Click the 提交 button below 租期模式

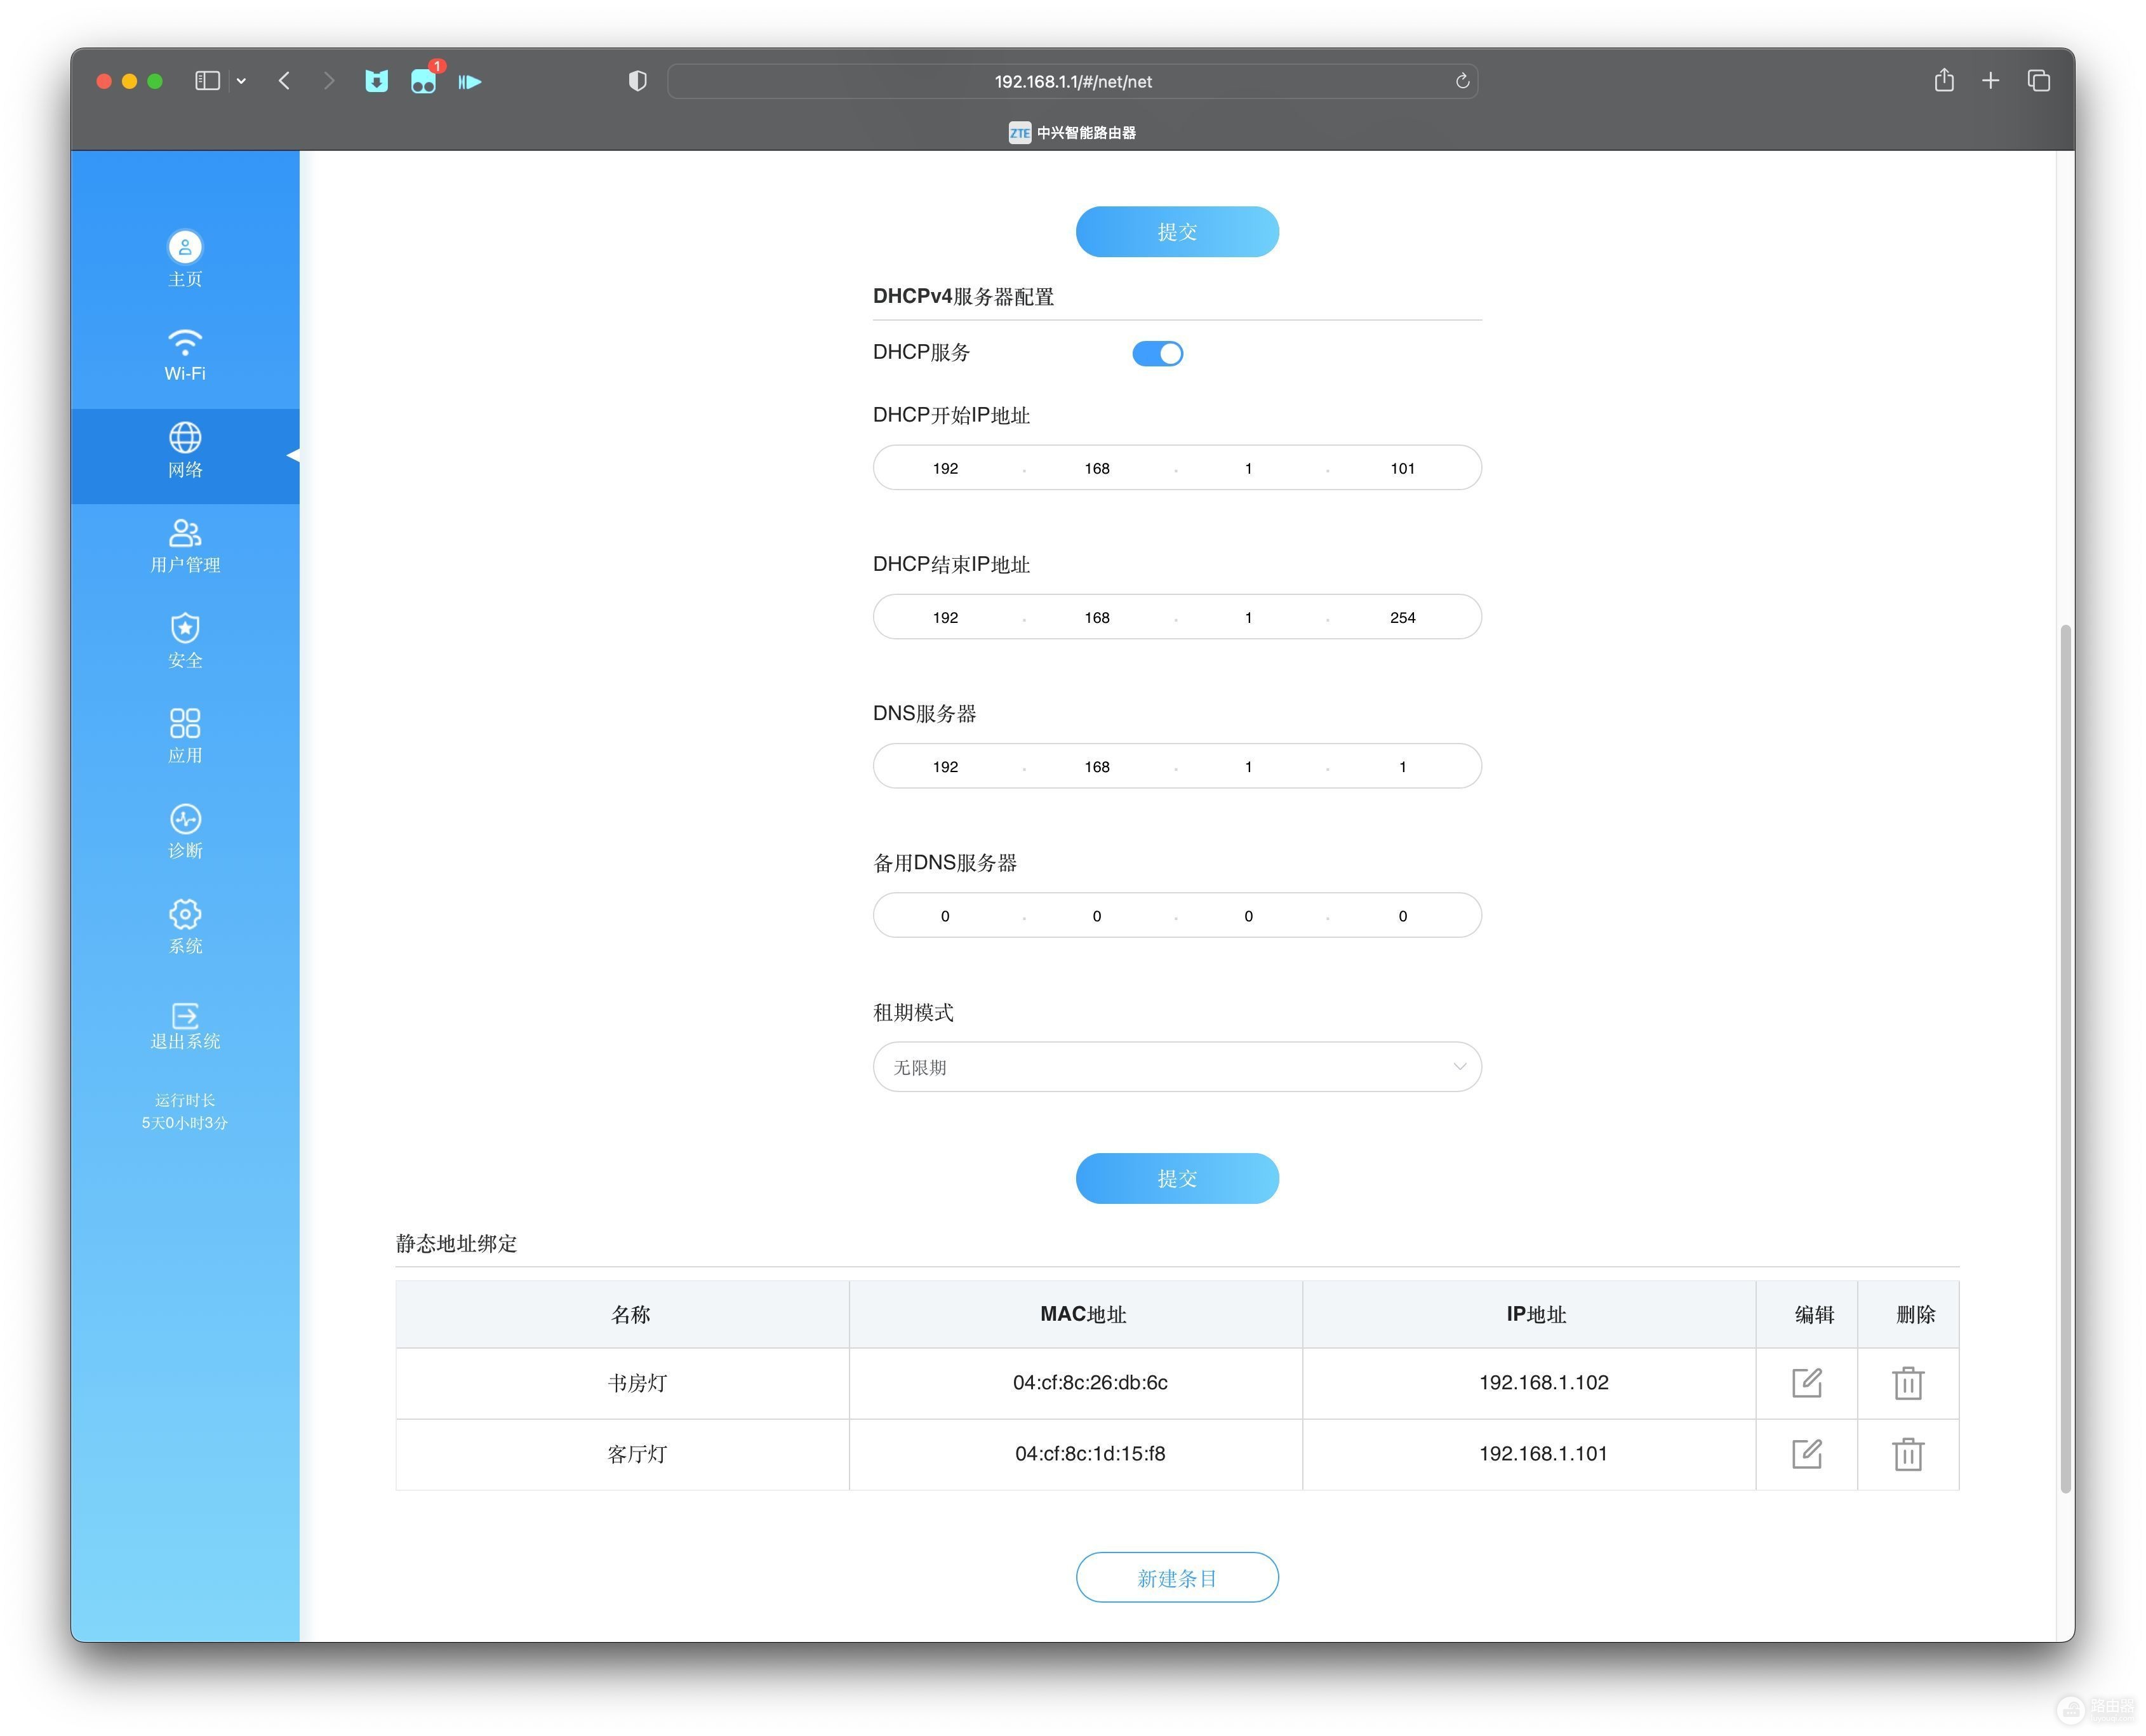point(1177,1178)
